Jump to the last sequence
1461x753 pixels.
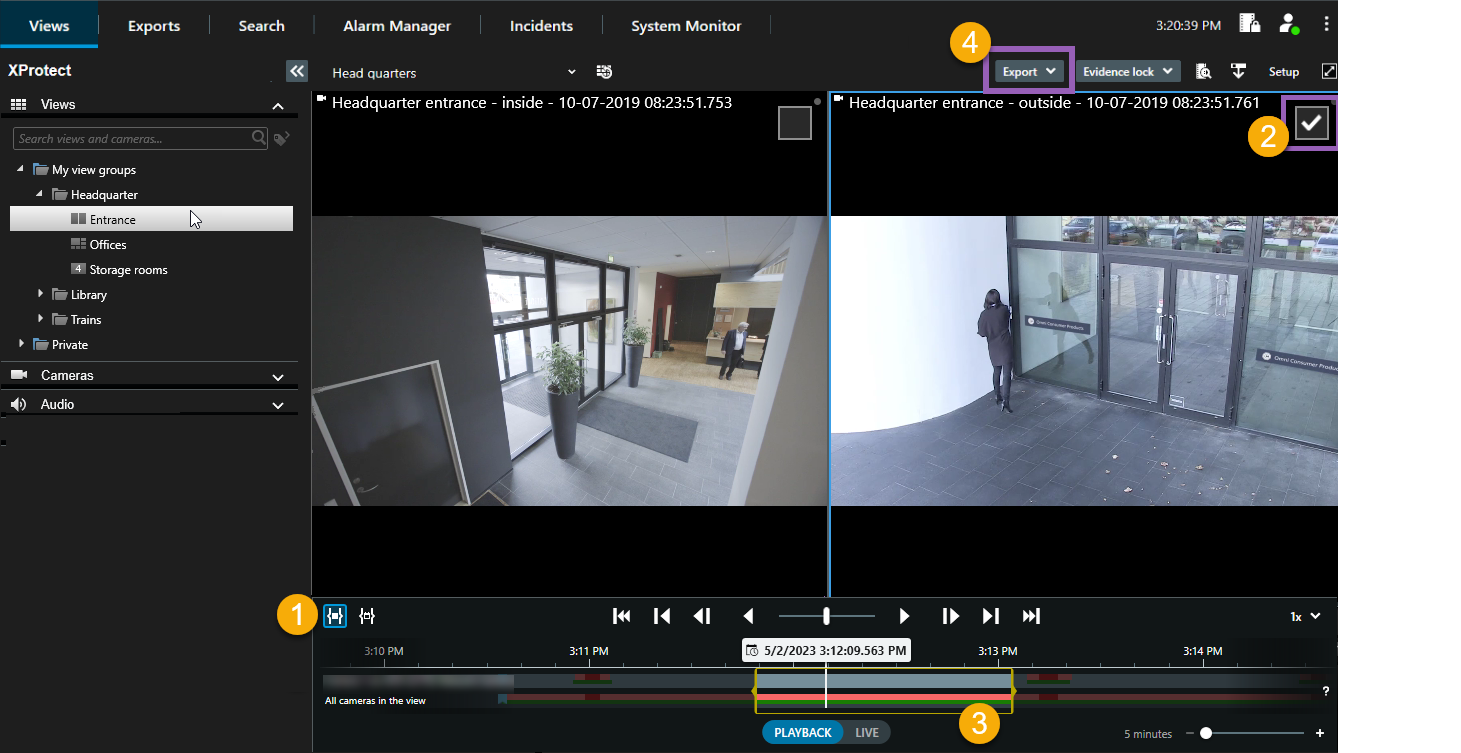[1031, 616]
